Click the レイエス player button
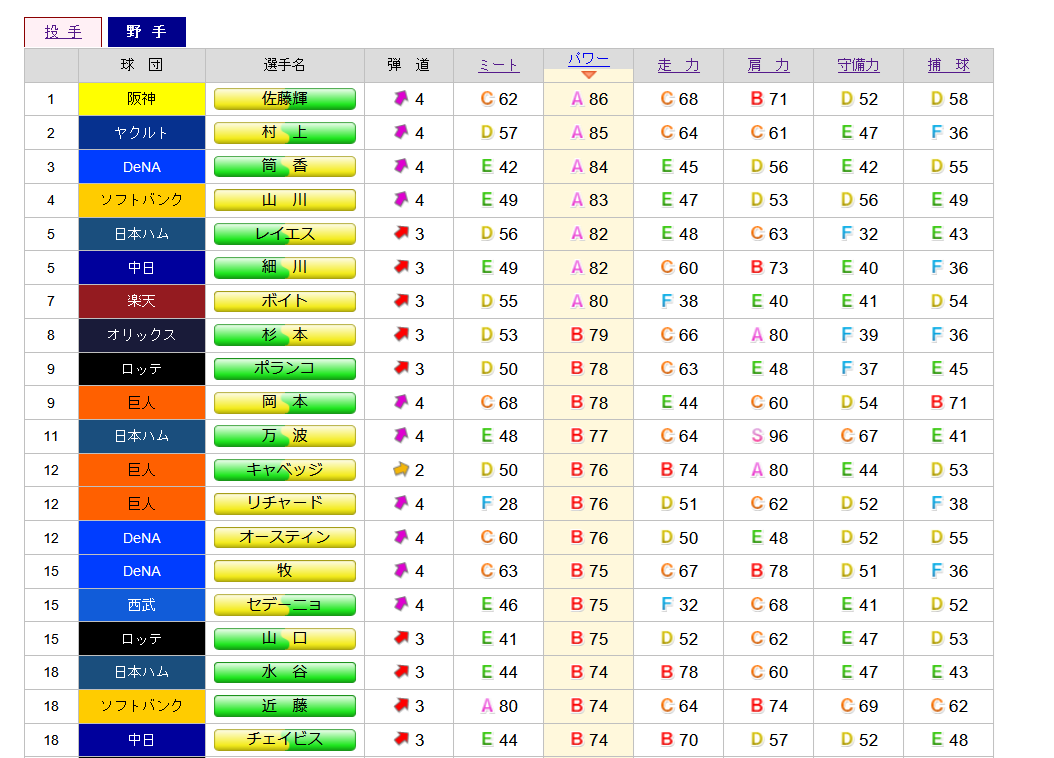The height and width of the screenshot is (758, 1054). coord(284,234)
